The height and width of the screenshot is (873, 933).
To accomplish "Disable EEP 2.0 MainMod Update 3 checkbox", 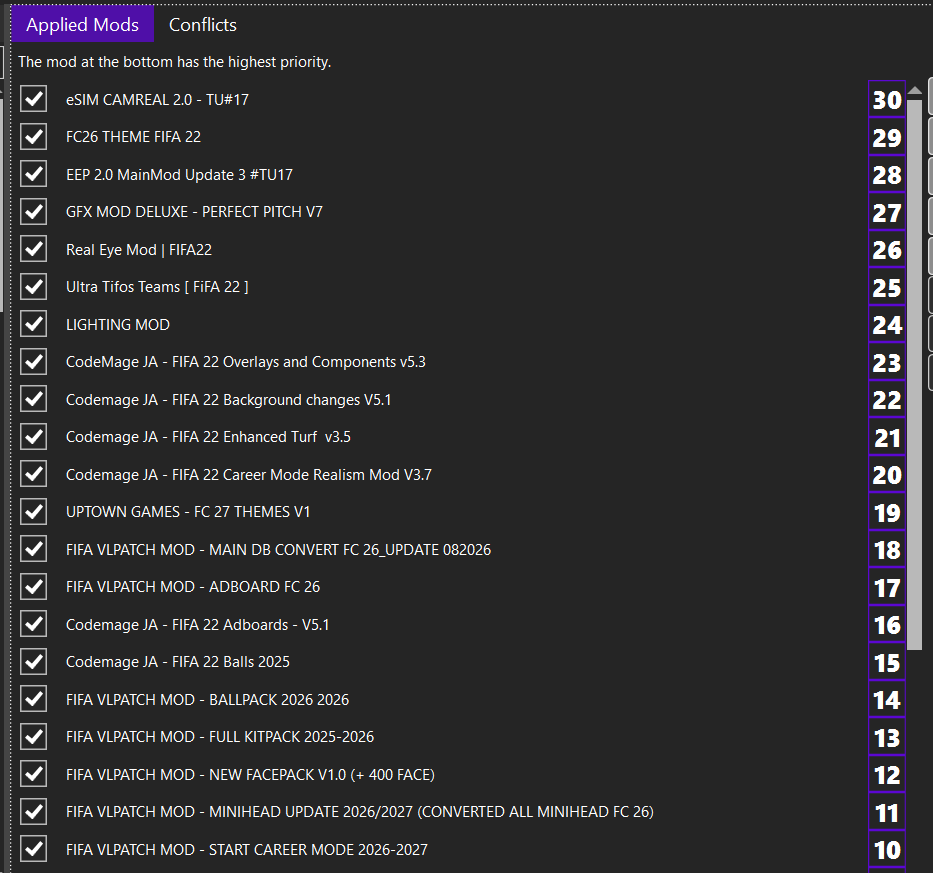I will [x=33, y=174].
